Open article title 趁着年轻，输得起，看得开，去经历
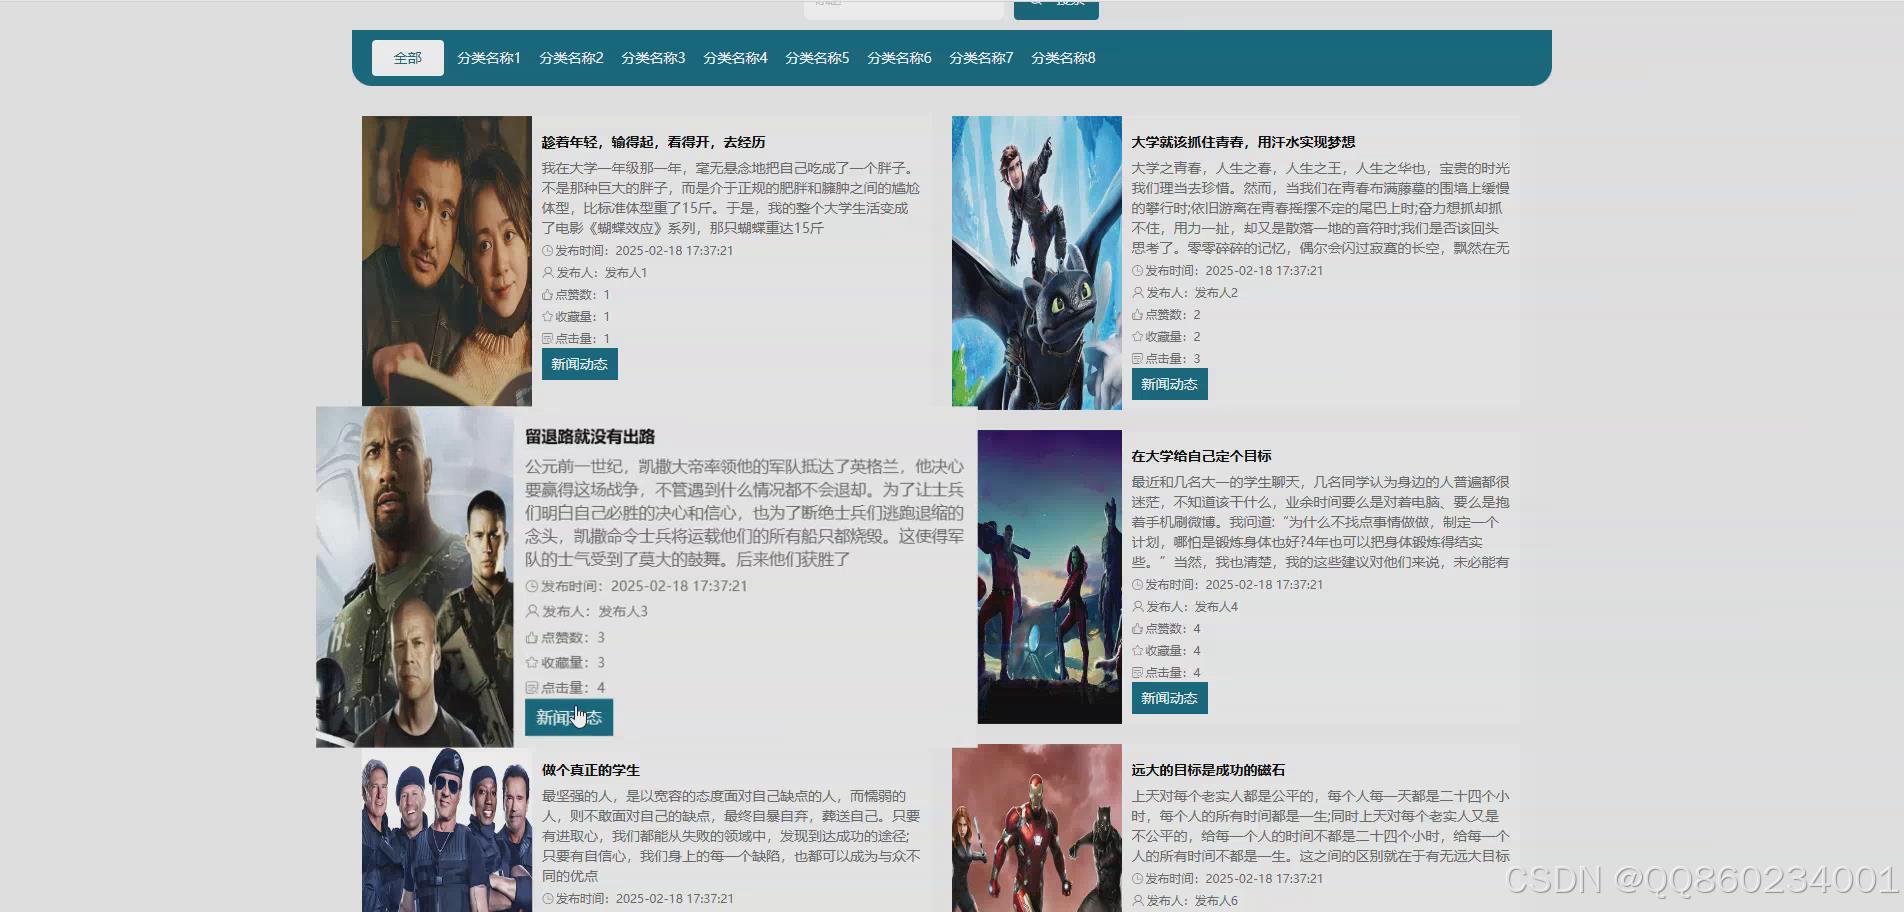 coord(653,142)
